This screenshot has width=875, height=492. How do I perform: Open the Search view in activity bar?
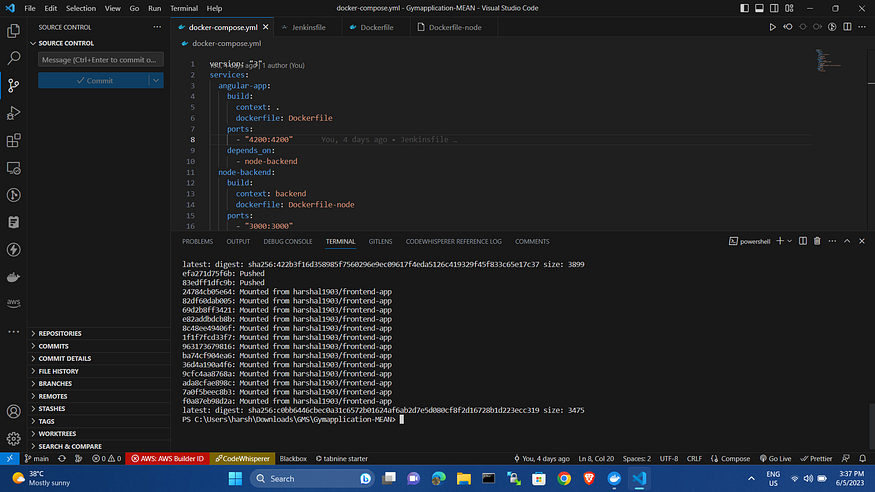(13, 58)
